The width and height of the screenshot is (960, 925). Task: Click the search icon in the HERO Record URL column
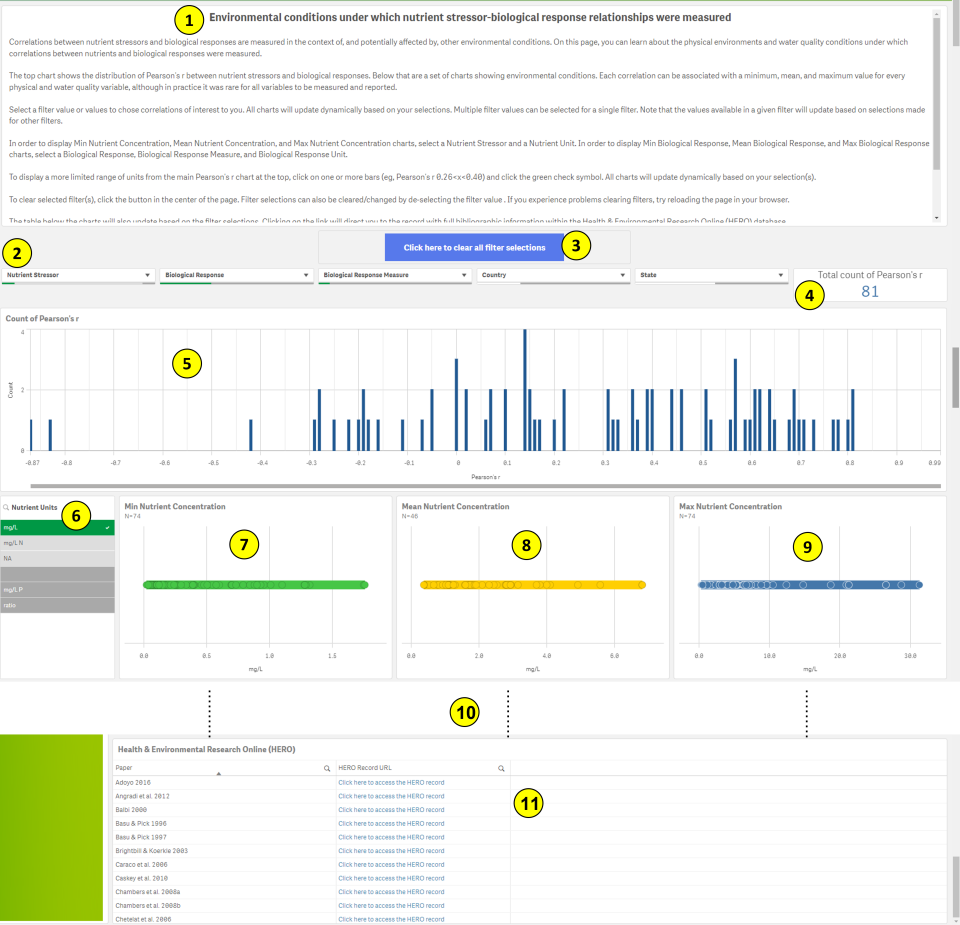[502, 767]
